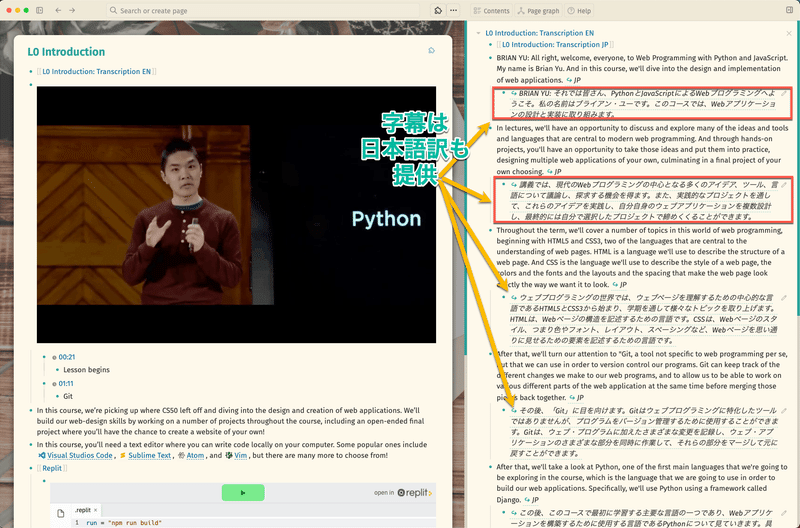Jump to timestamp 01:11

click(66, 384)
